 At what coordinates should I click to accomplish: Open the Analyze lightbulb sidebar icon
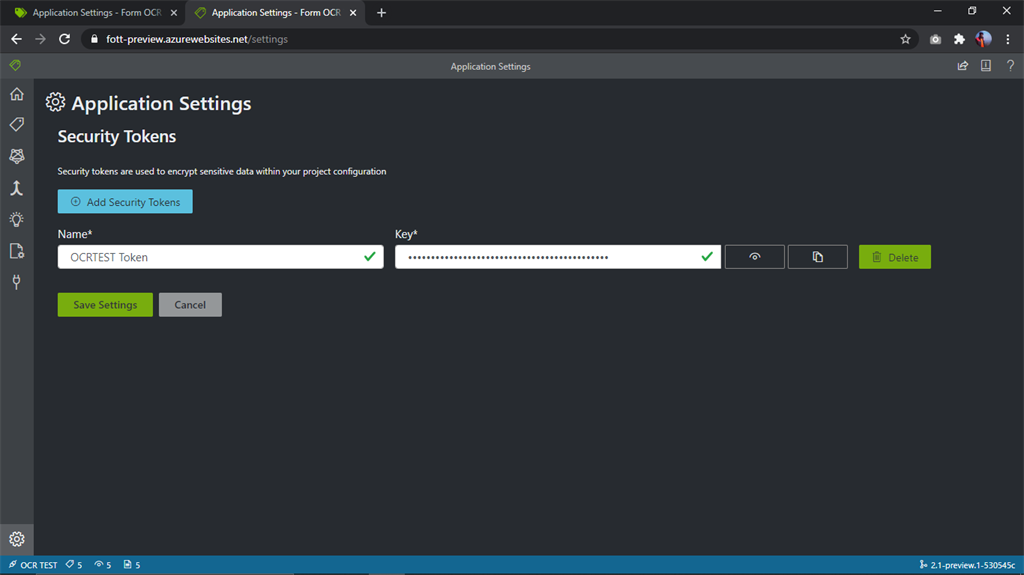coord(16,220)
